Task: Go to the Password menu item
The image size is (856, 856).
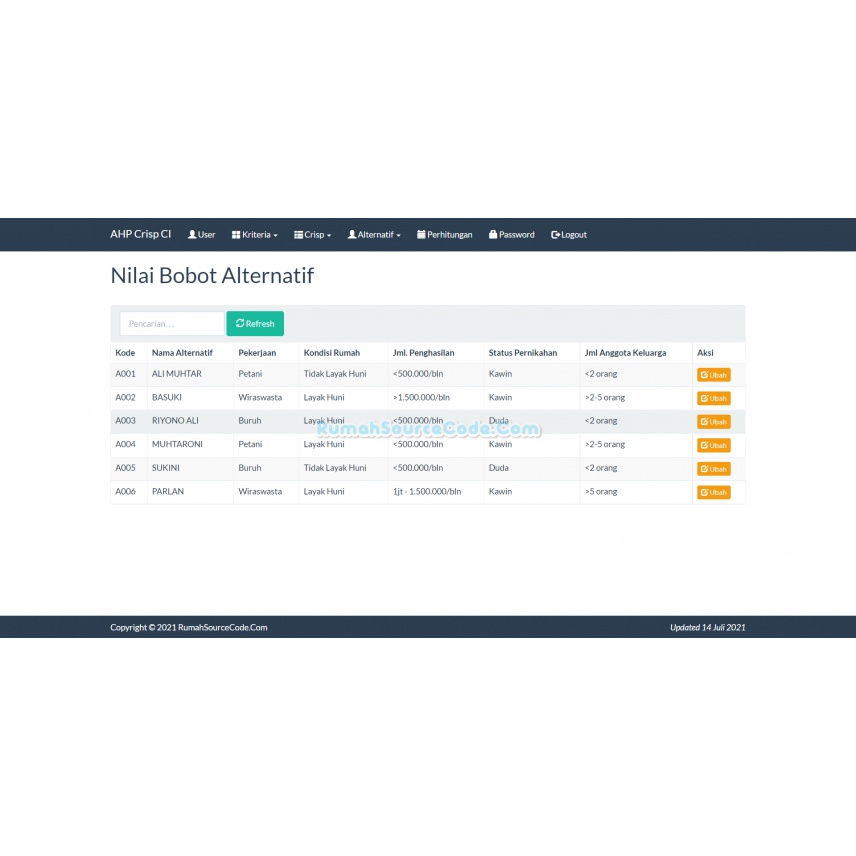Action: click(x=512, y=235)
